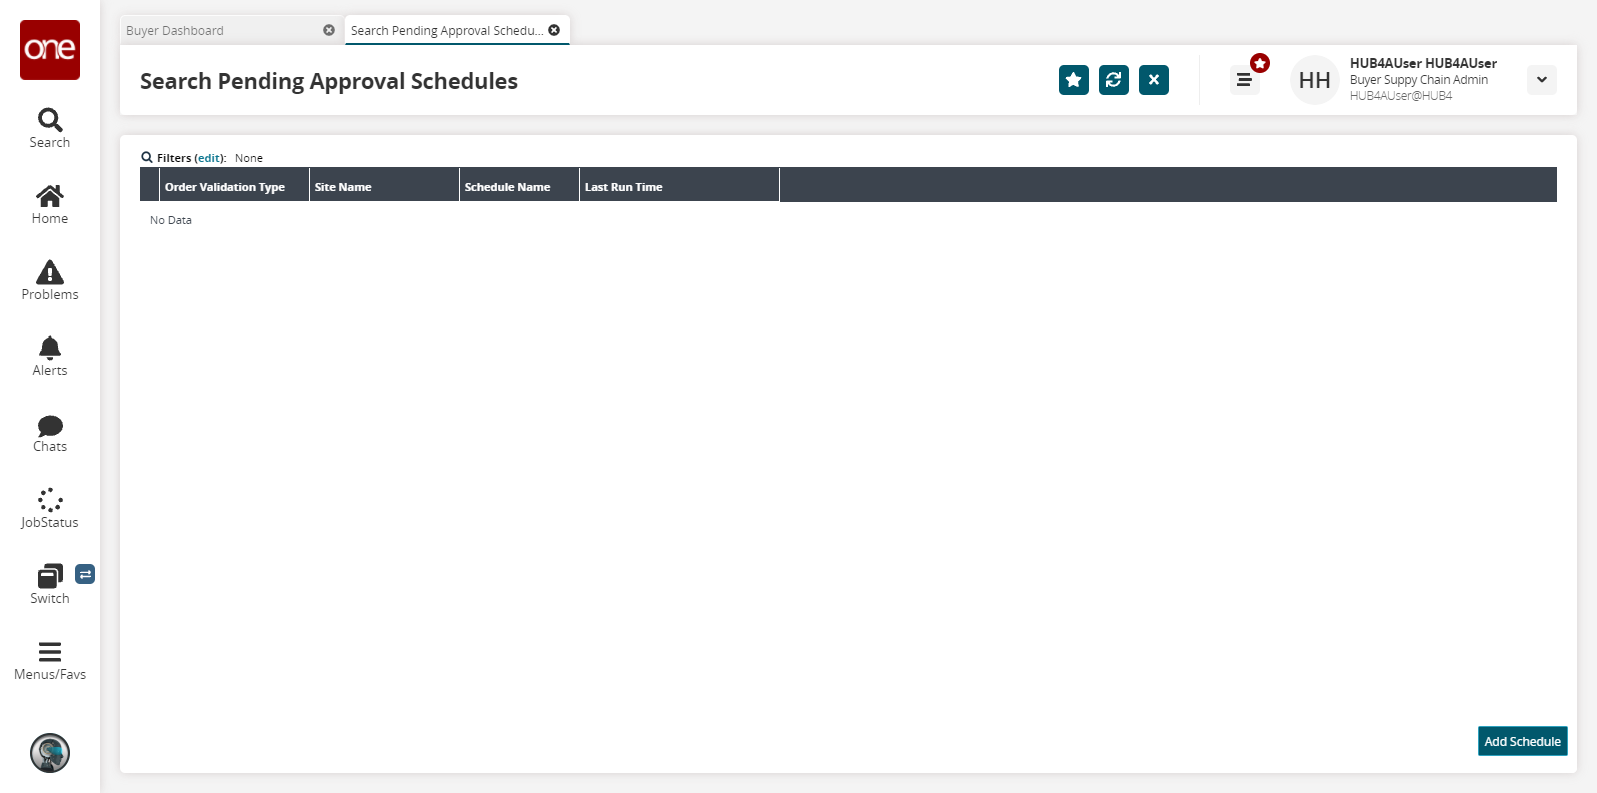Viewport: 1597px width, 793px height.
Task: Select the Search Pending Approval Schedules tab
Action: (447, 30)
